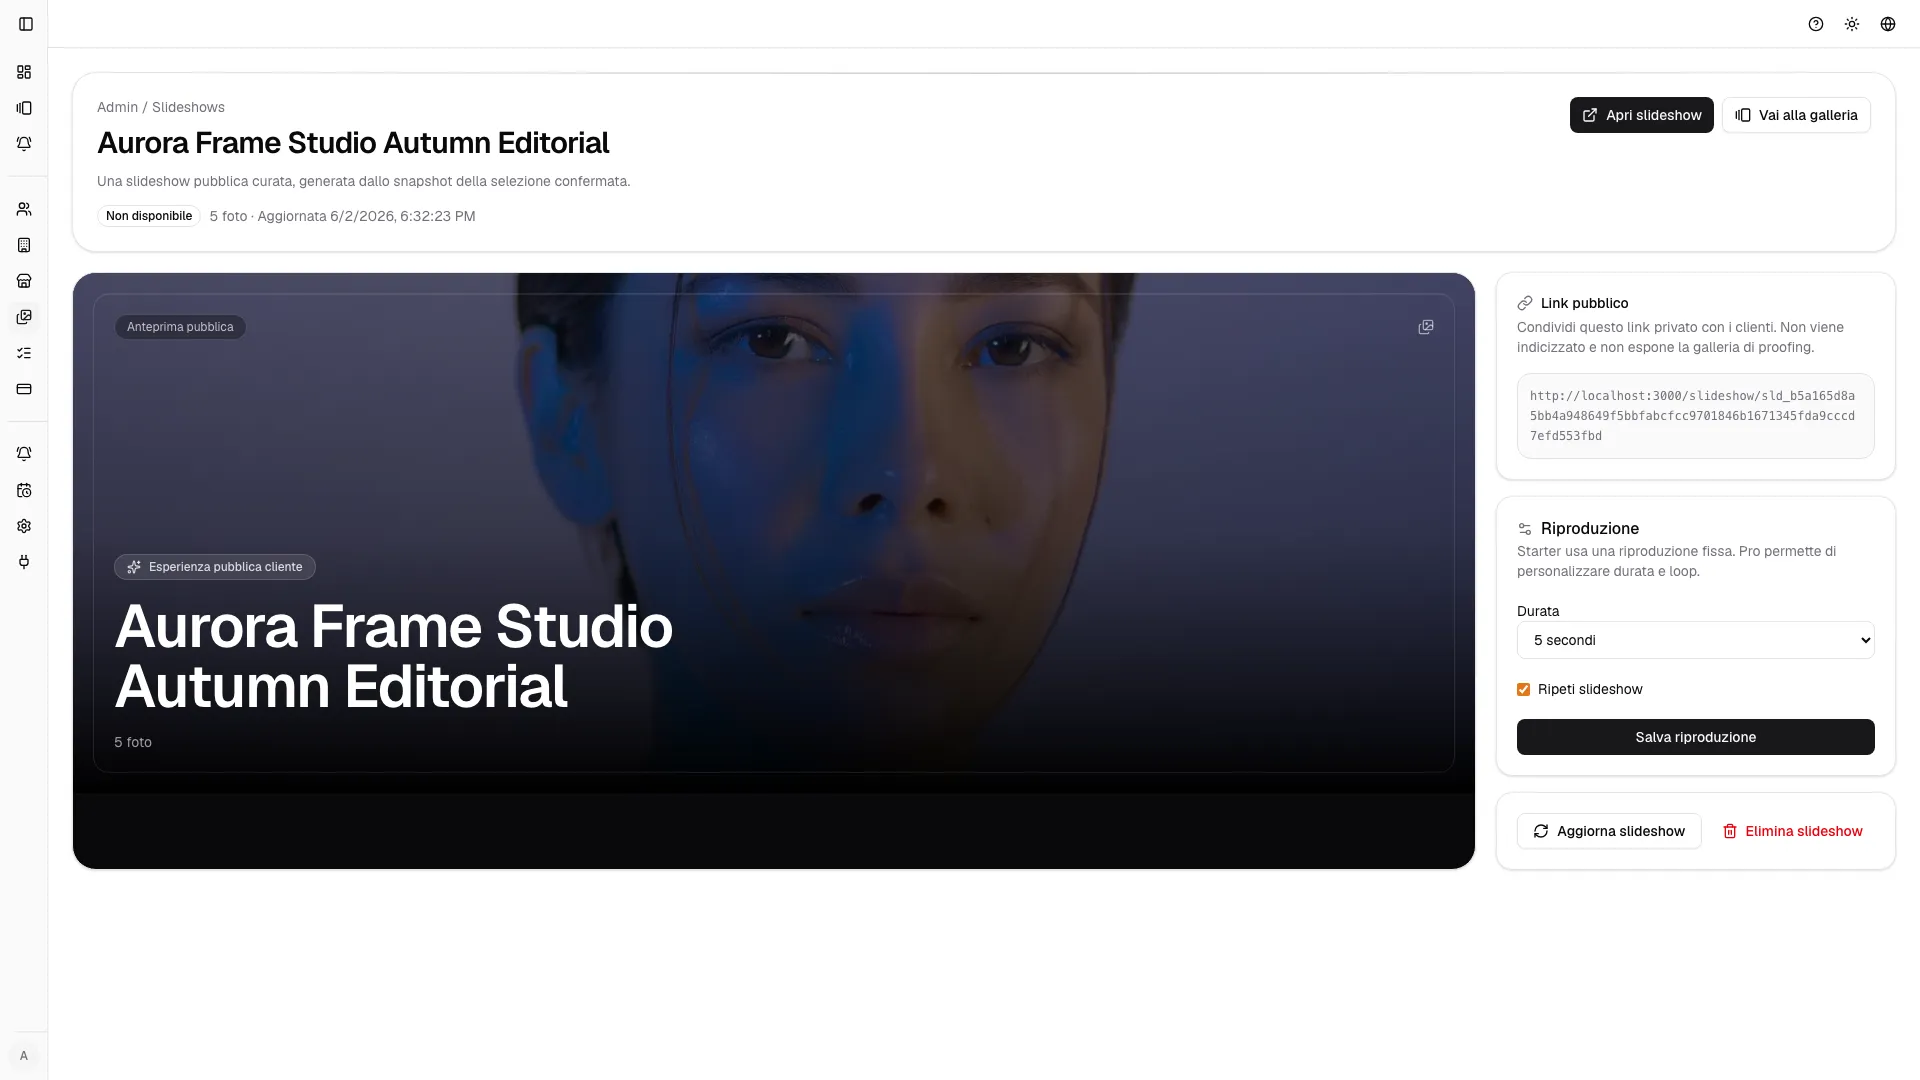The height and width of the screenshot is (1080, 1920).
Task: Click Salva riproduzione button
Action: click(1695, 737)
